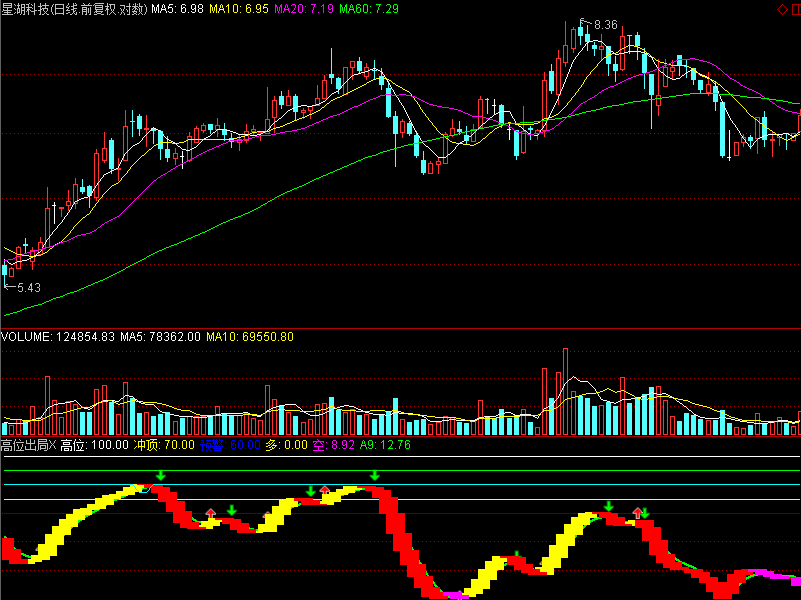Click the VOLUME: 124854.83 label
Viewport: 801px width, 600px height.
point(58,337)
